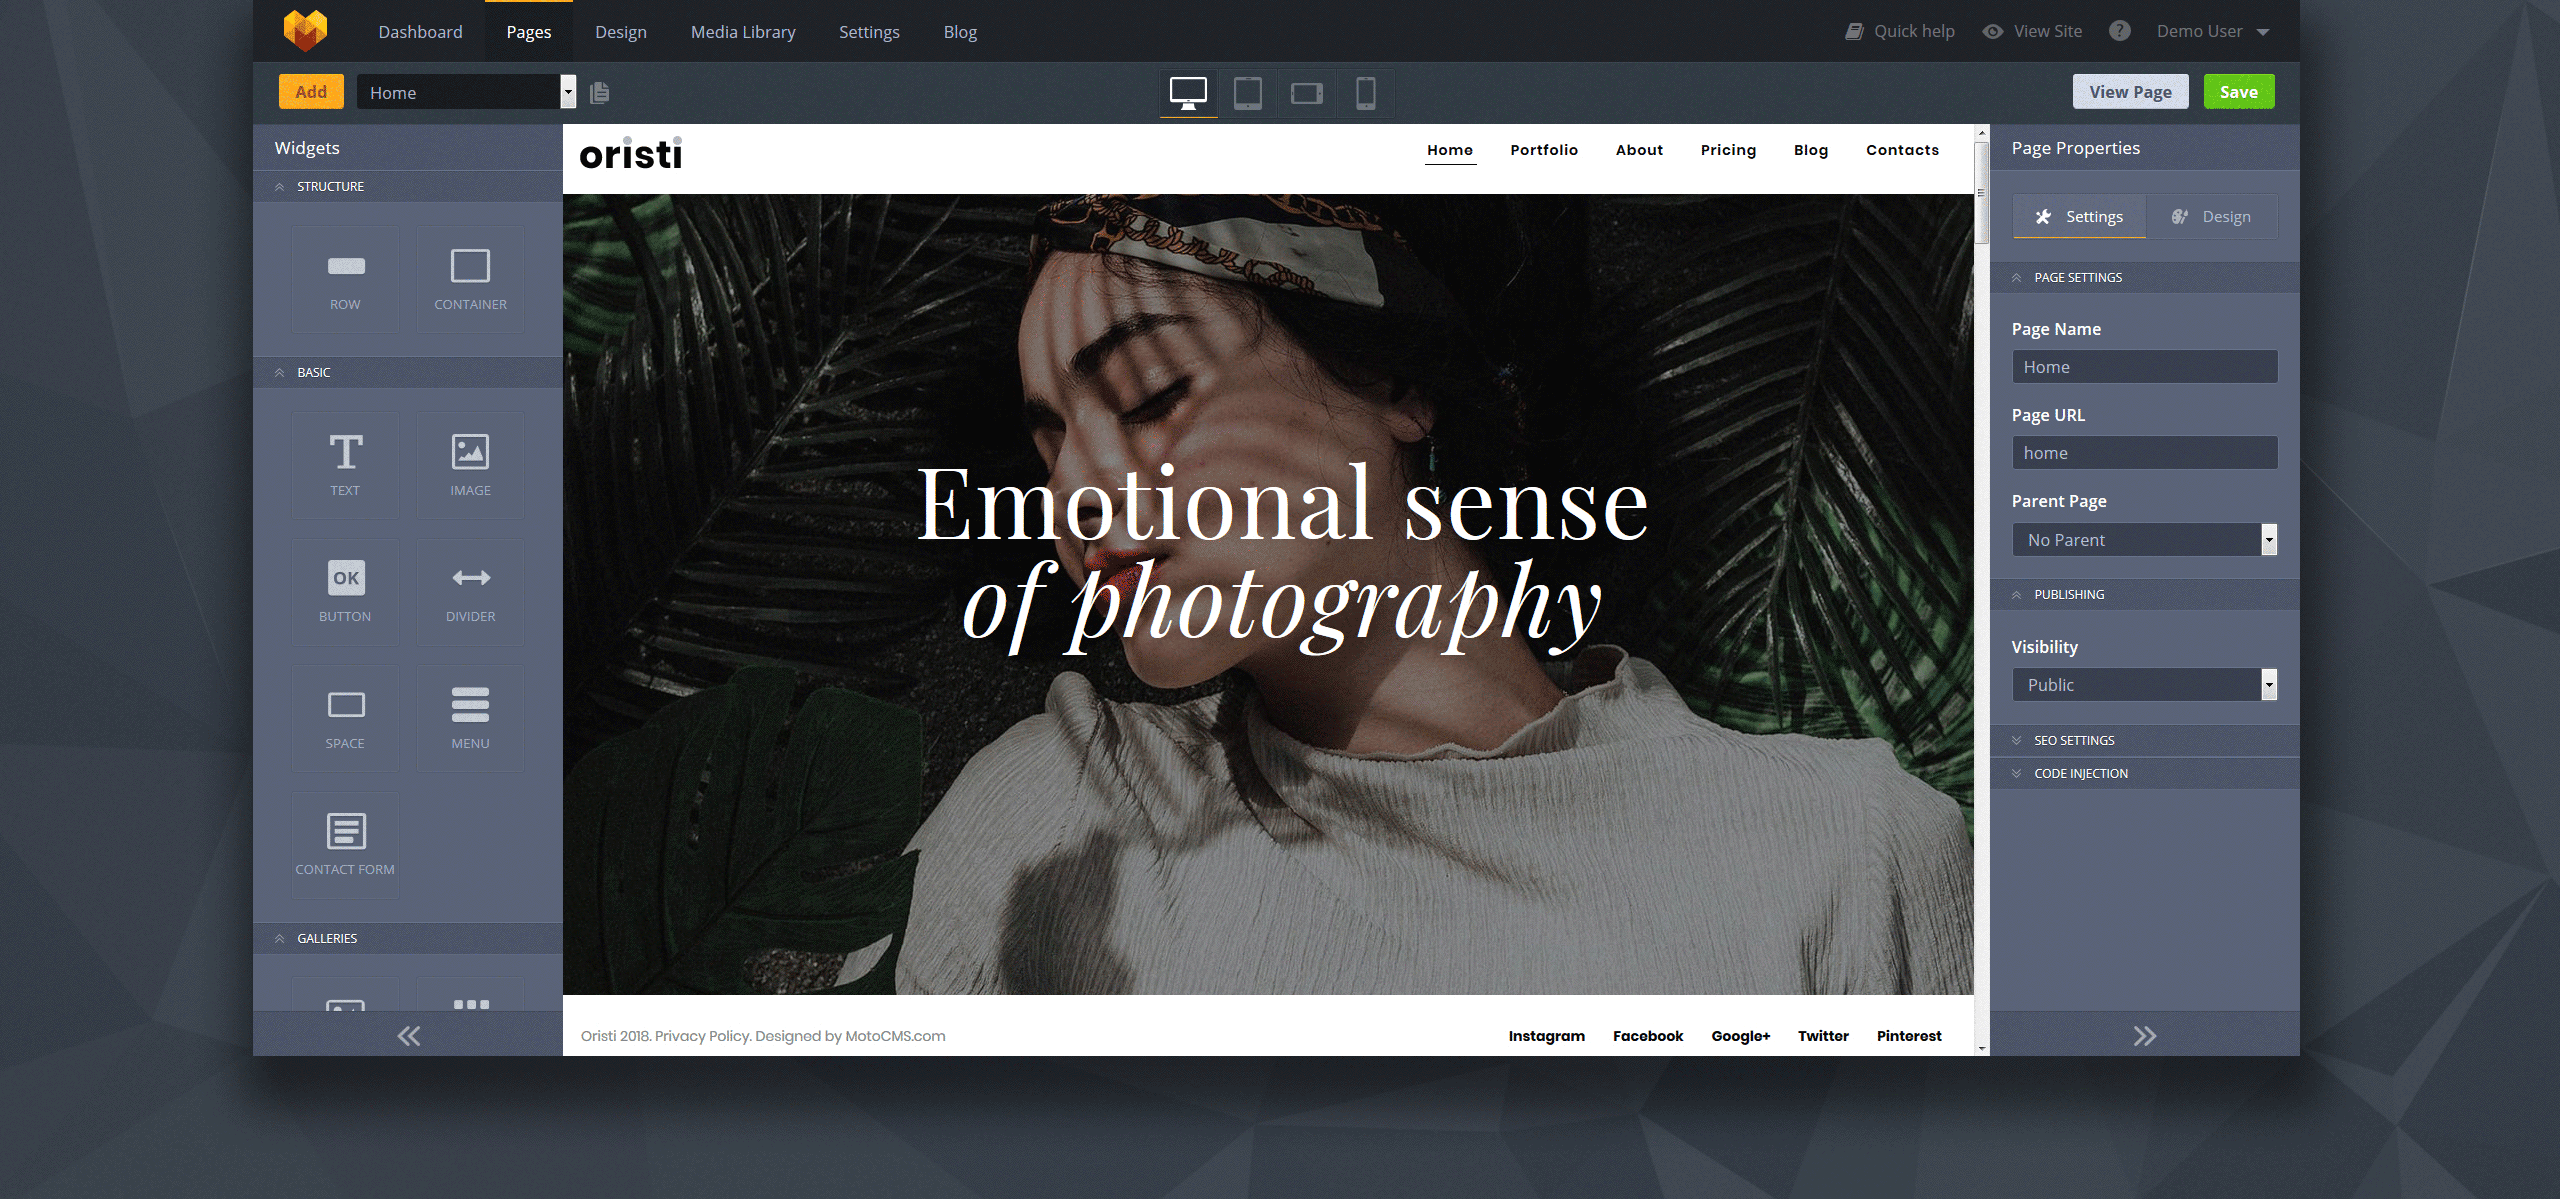This screenshot has height=1199, width=2560.
Task: Expand the SEO Settings section
Action: [x=2144, y=741]
